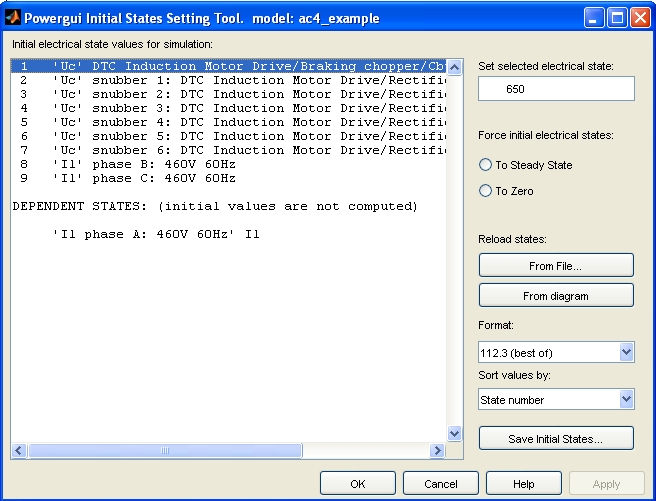Open the Sort values by State number dropdown
Viewport: 656px width, 501px height.
click(556, 399)
